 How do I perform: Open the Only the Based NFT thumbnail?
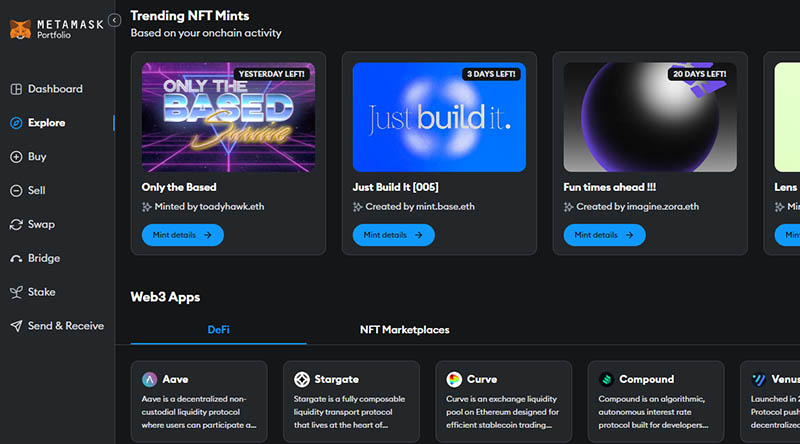click(x=228, y=118)
